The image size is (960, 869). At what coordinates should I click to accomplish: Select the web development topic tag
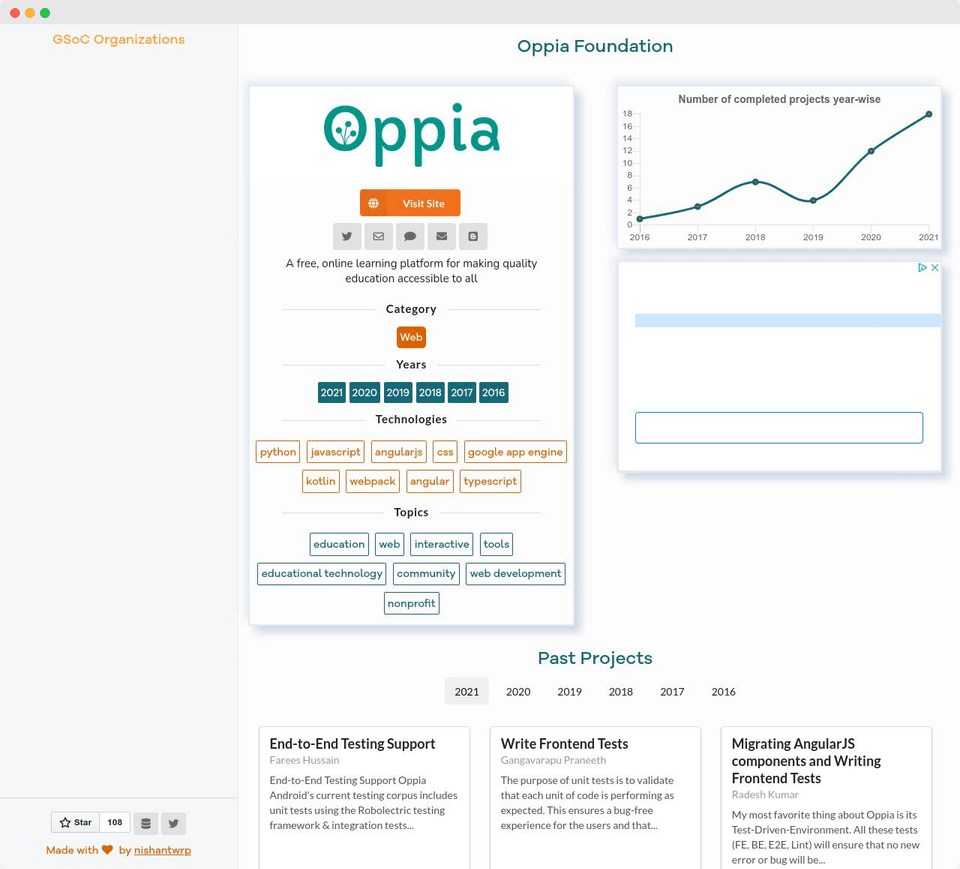tap(516, 574)
